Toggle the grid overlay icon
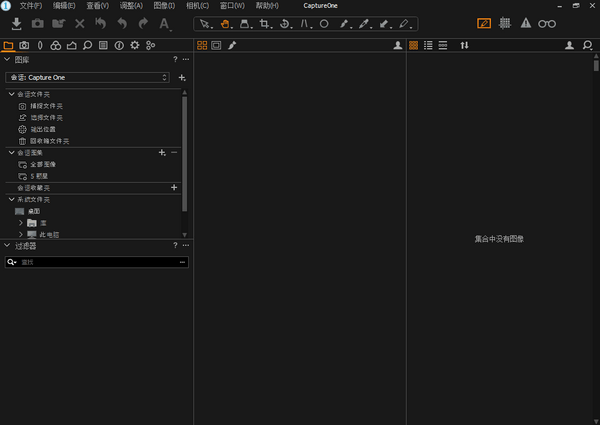 [x=505, y=23]
